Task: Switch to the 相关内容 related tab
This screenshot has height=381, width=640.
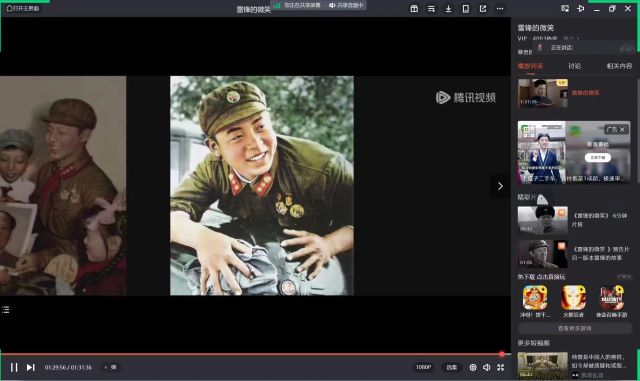Action: coord(619,66)
